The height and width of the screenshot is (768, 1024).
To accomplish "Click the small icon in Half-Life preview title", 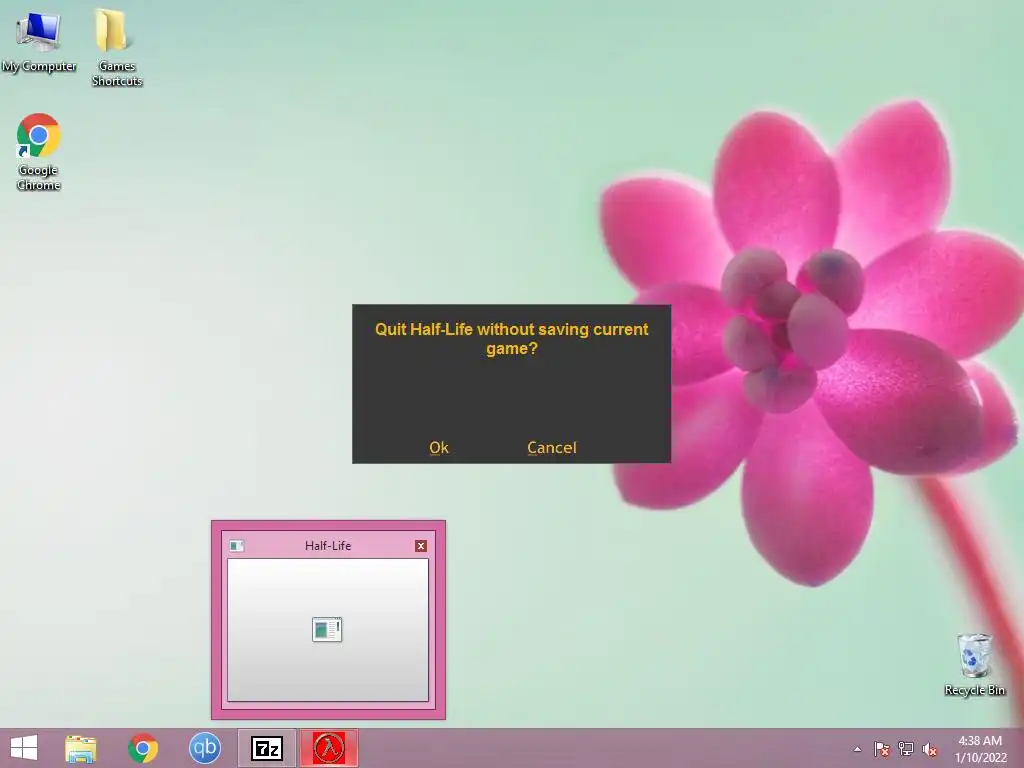I will pos(236,546).
